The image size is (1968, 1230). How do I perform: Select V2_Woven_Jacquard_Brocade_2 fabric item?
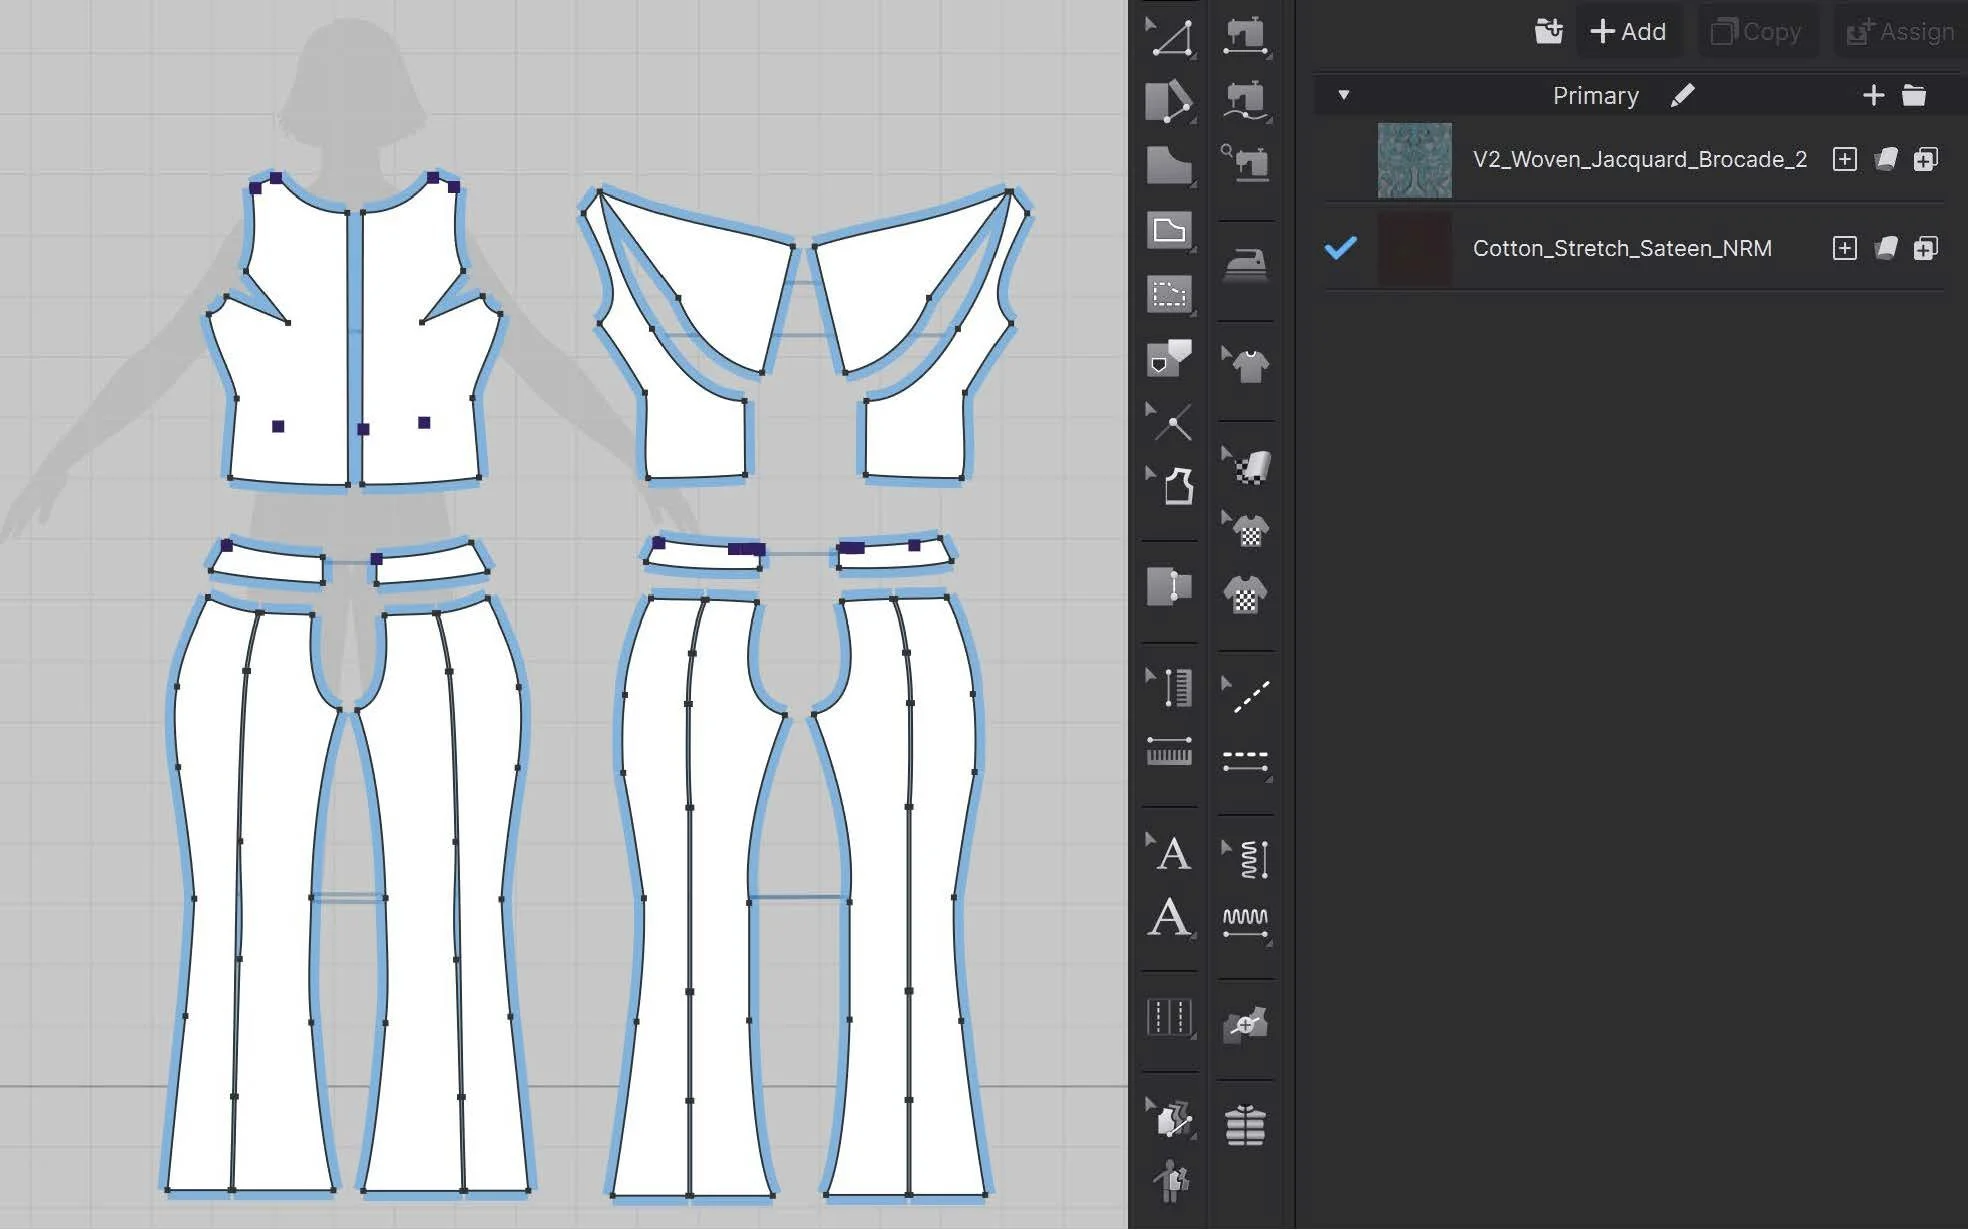(x=1638, y=160)
